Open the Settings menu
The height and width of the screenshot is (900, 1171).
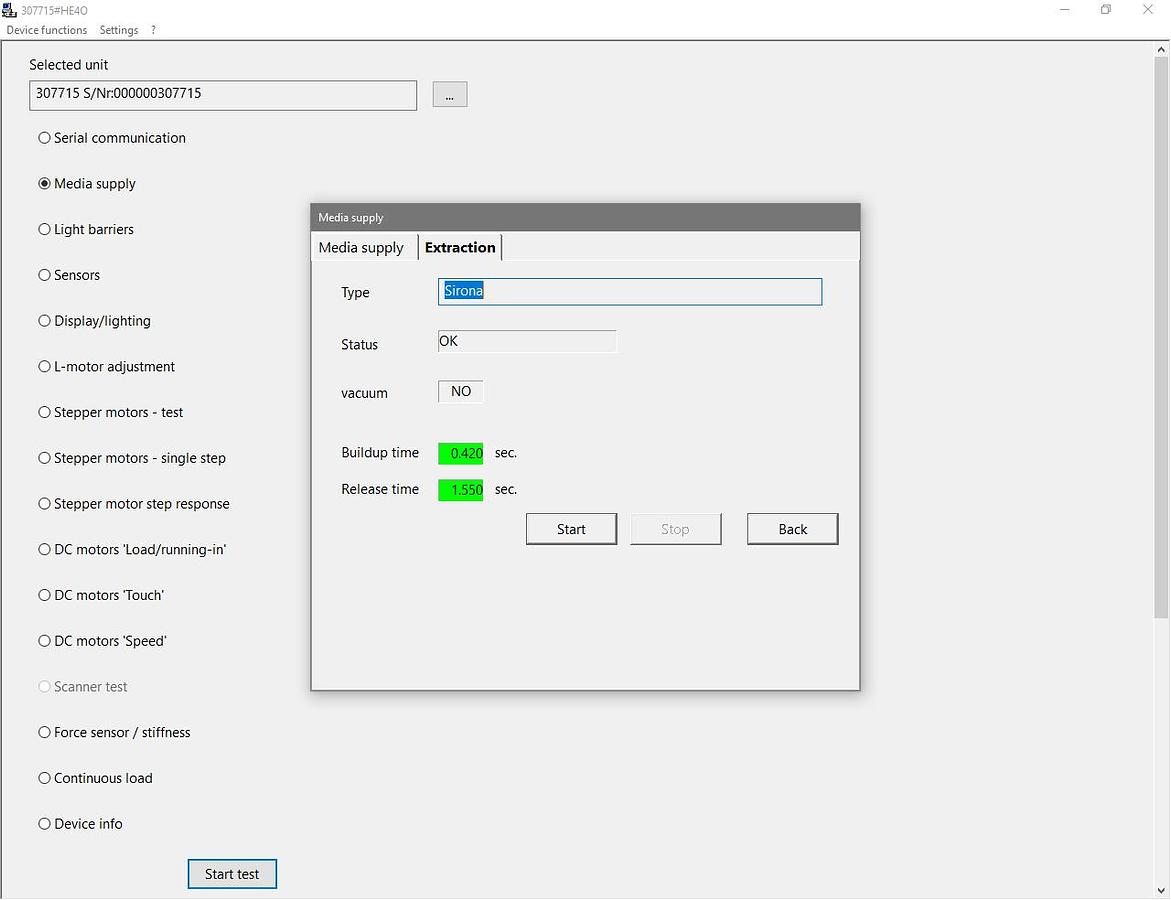point(119,30)
